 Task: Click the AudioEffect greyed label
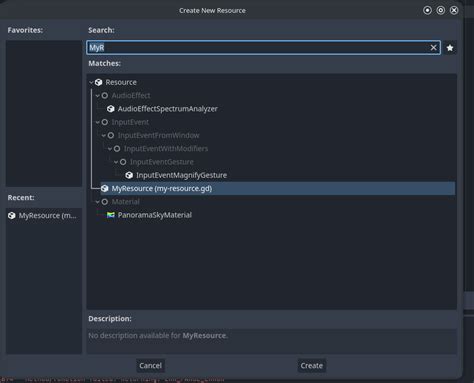pyautogui.click(x=131, y=96)
